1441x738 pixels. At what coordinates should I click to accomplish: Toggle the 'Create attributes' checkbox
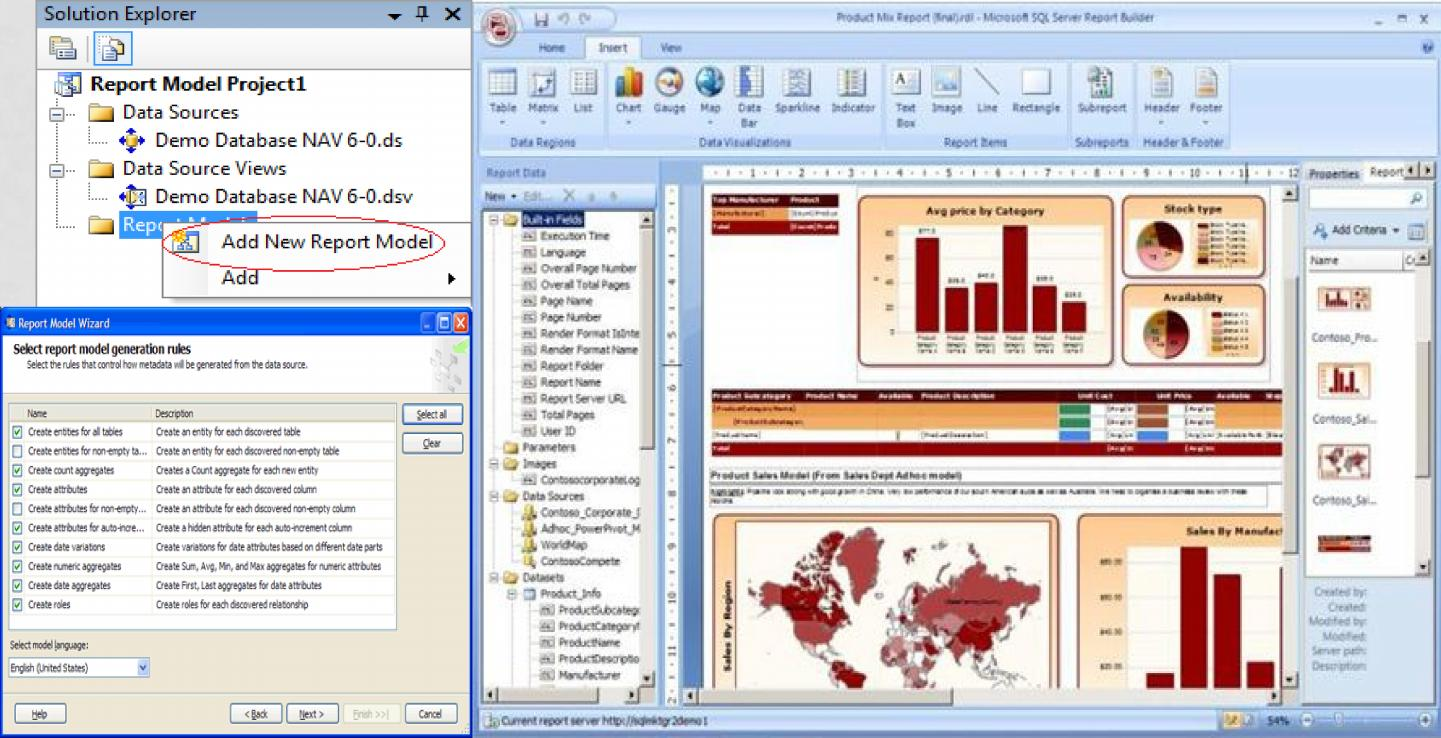18,490
